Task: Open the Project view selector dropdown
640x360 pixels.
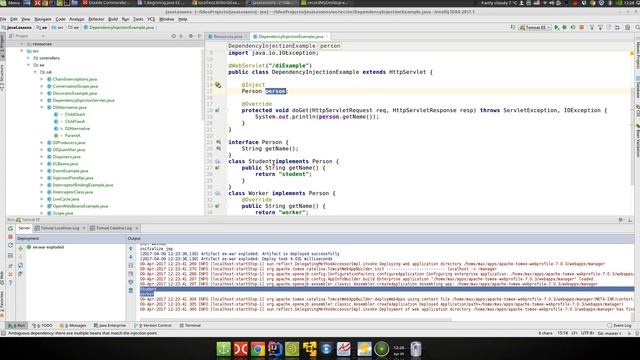Action: tap(27, 36)
